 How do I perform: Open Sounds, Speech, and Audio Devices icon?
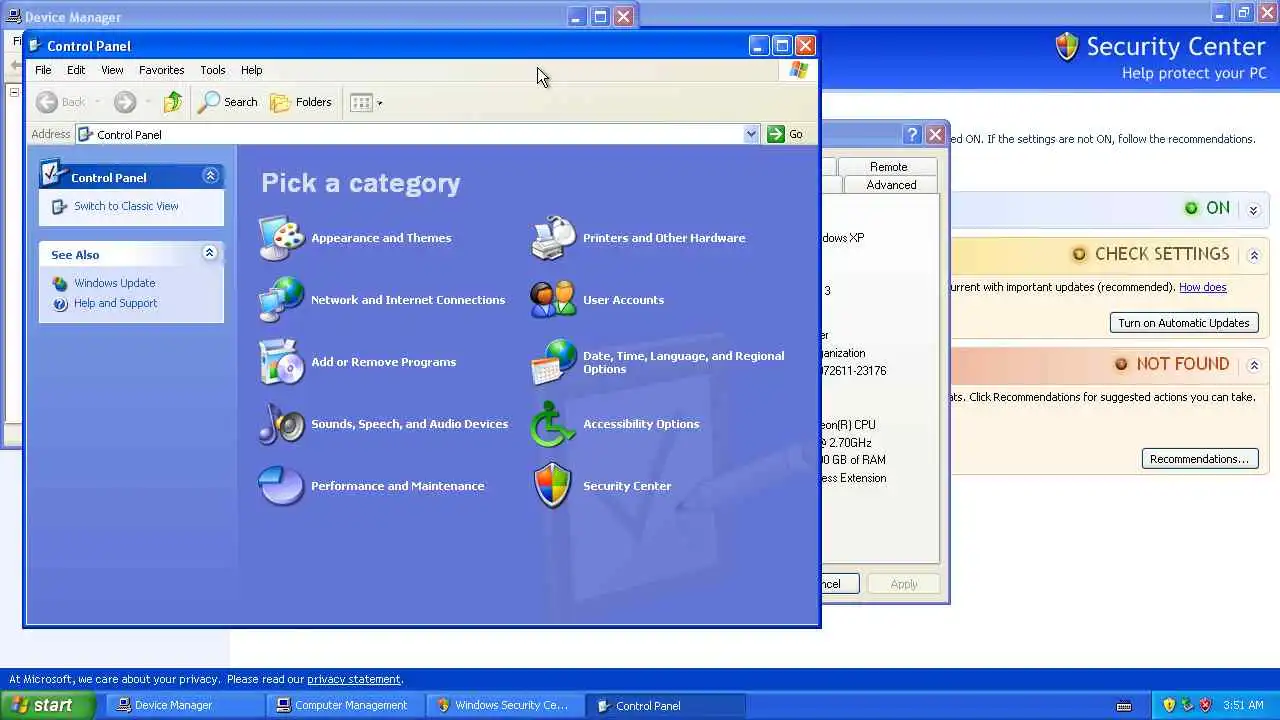[281, 424]
